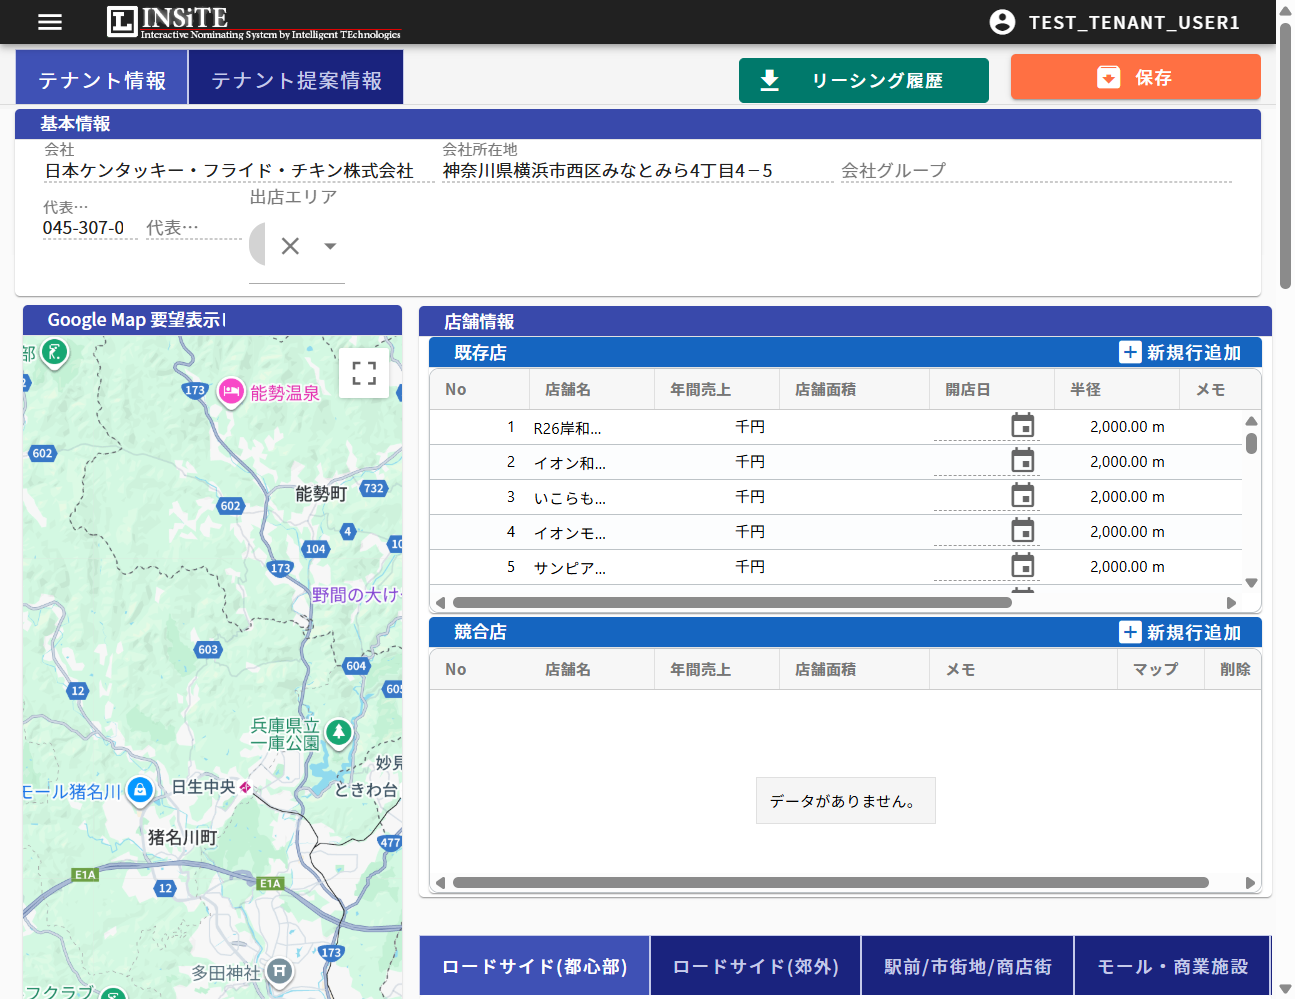Screen dimensions: 1295x999
Task: Click plus icon on 競合店 新規行追加
Action: 1130,632
